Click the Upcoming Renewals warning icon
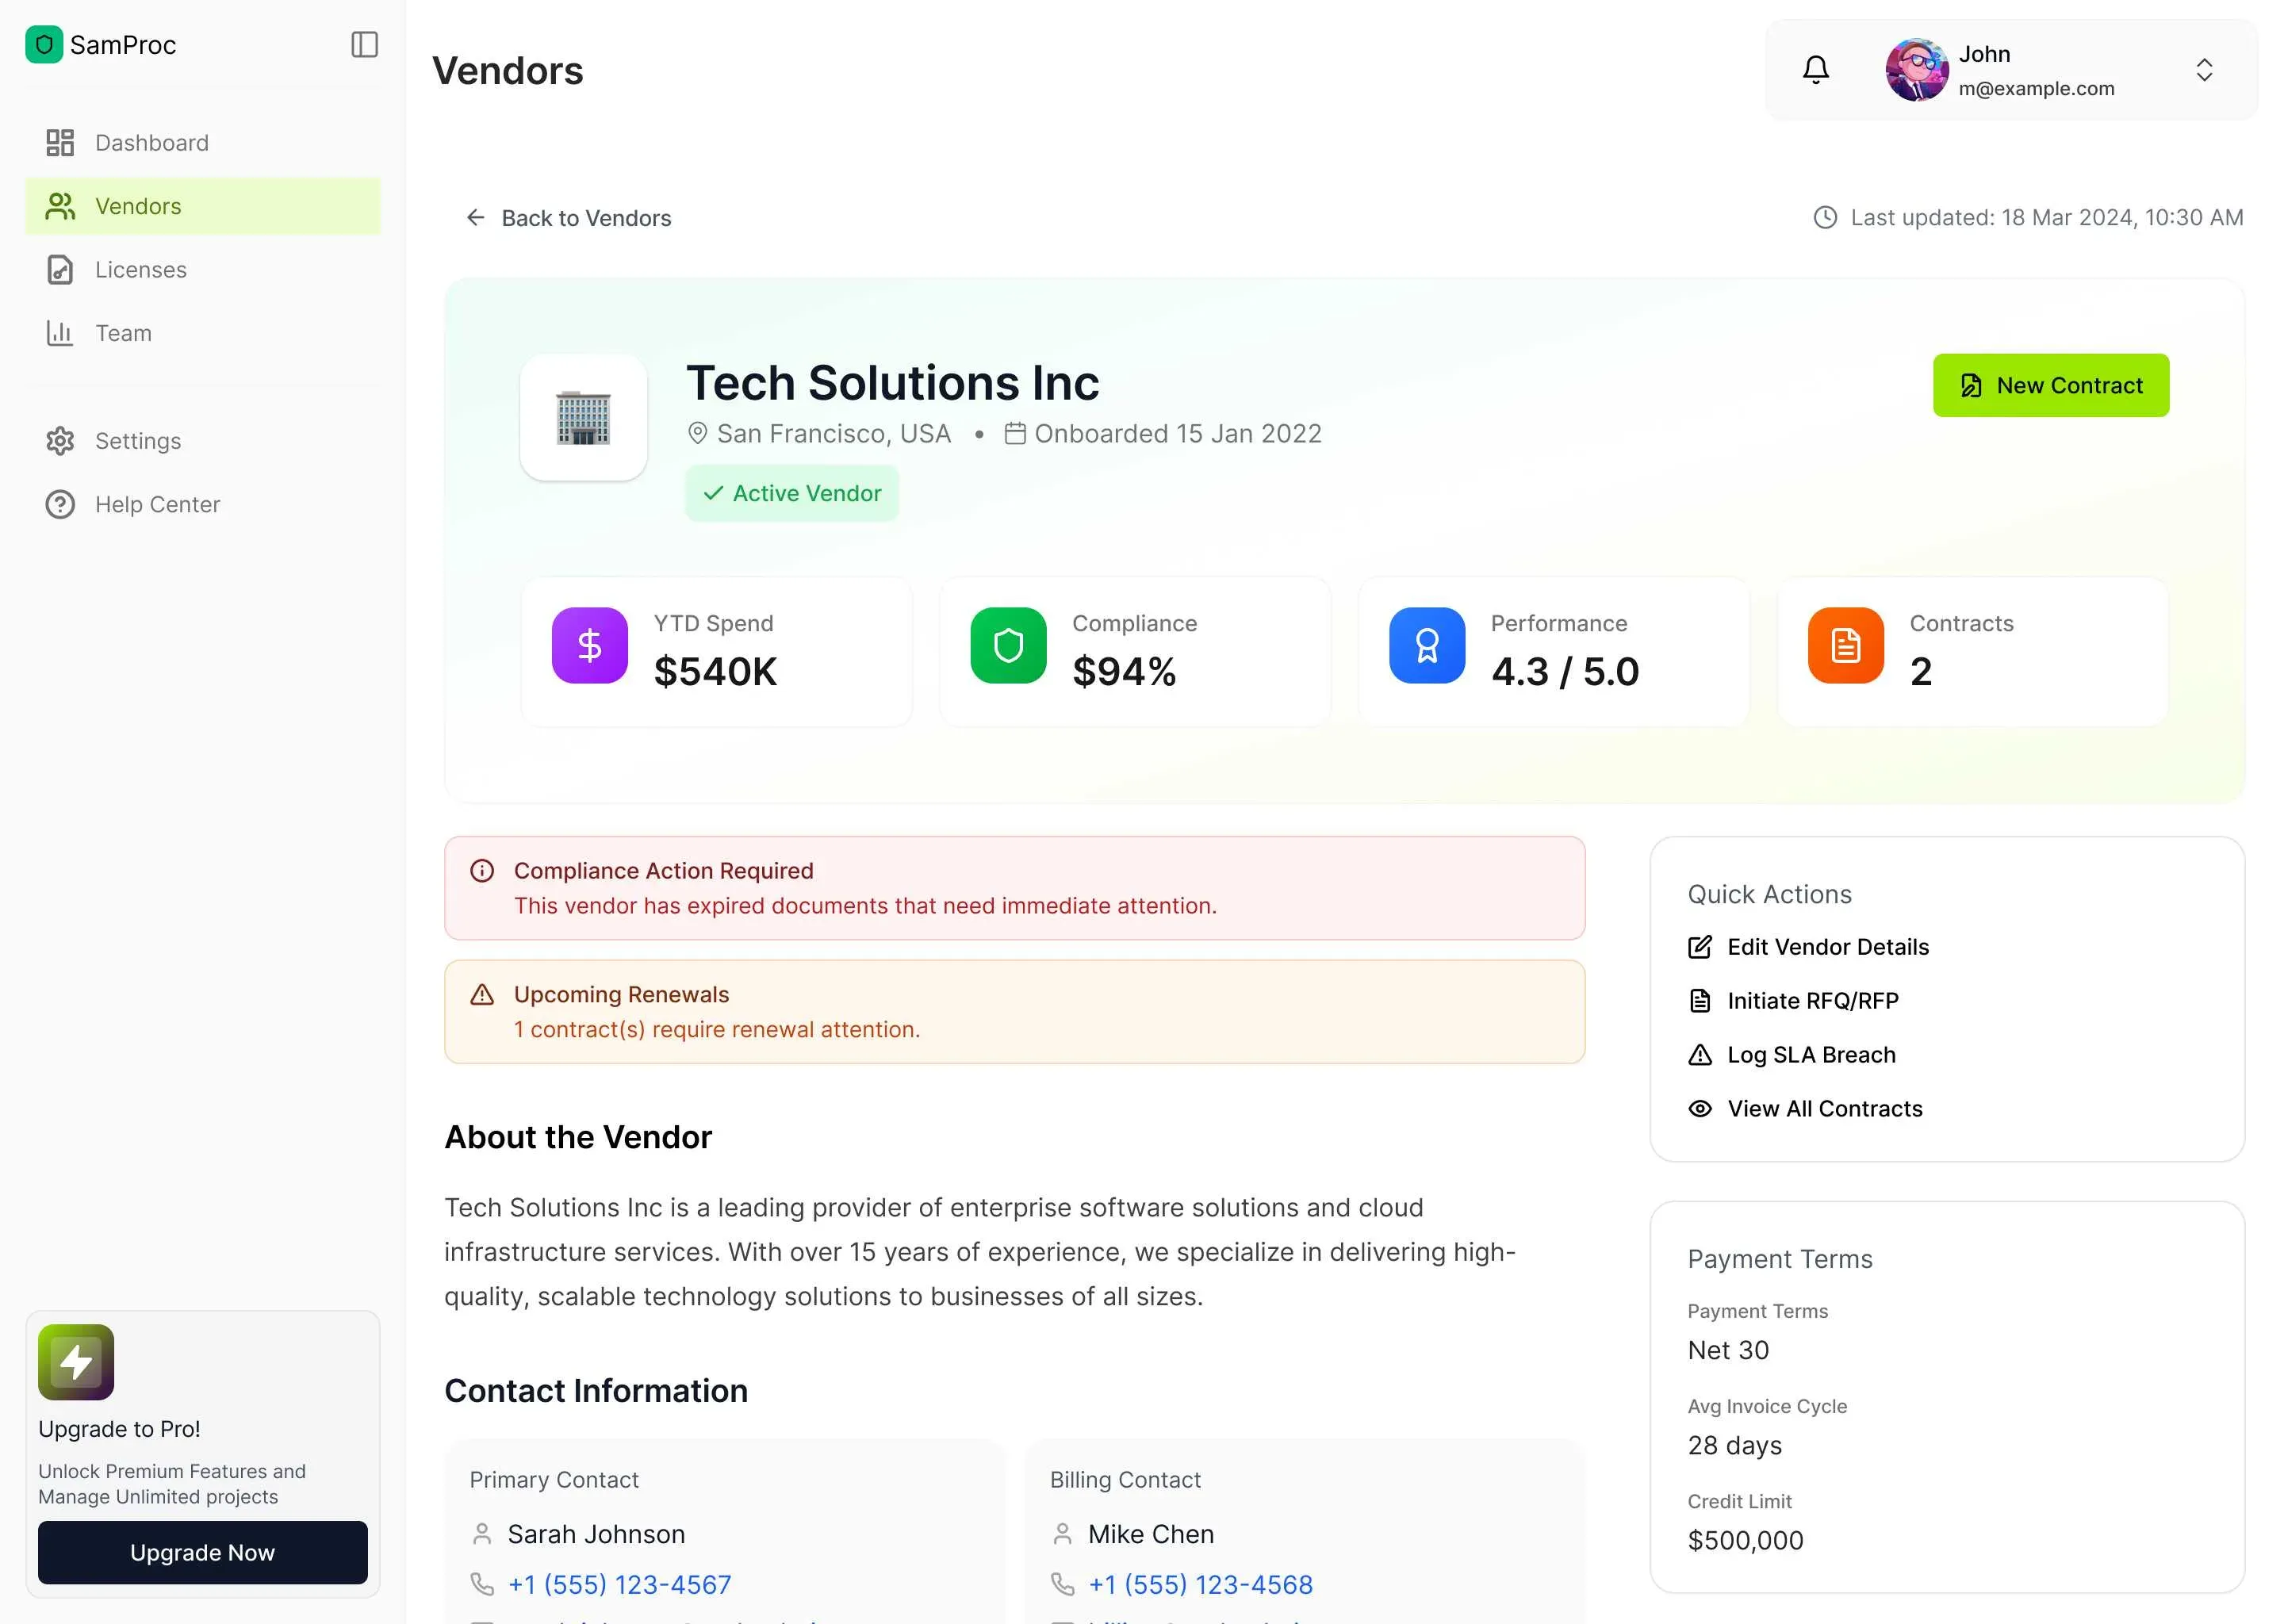Image resolution: width=2284 pixels, height=1624 pixels. [x=482, y=994]
